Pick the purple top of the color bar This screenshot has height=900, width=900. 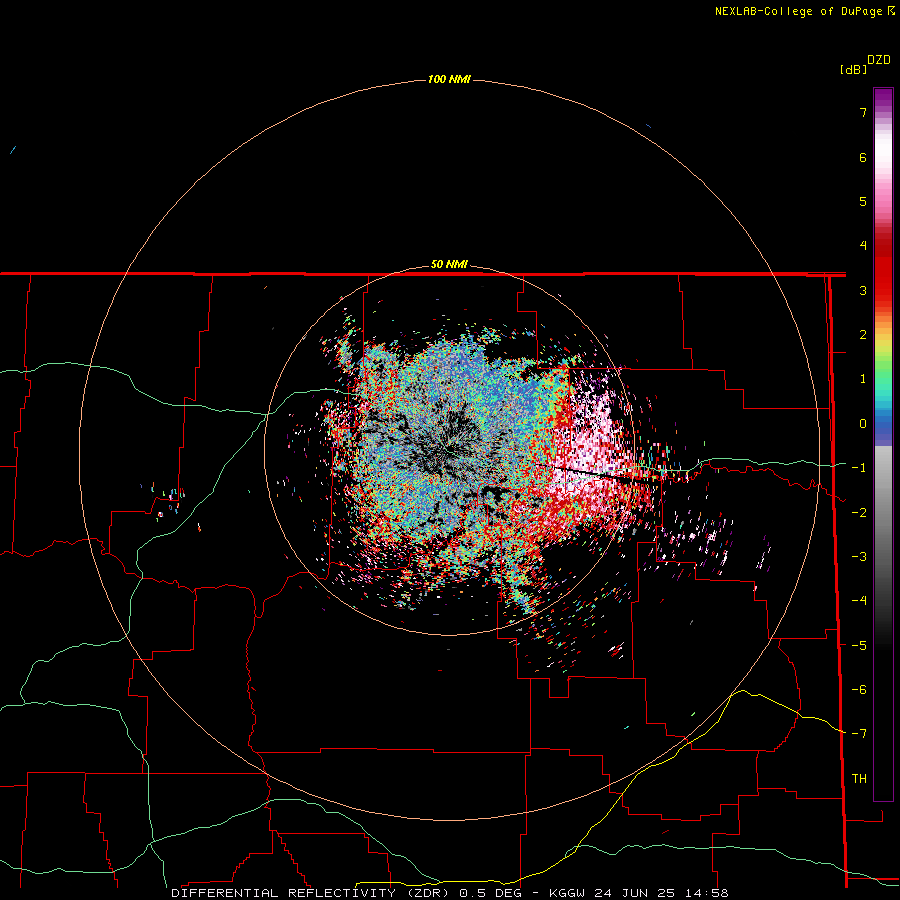pos(883,98)
